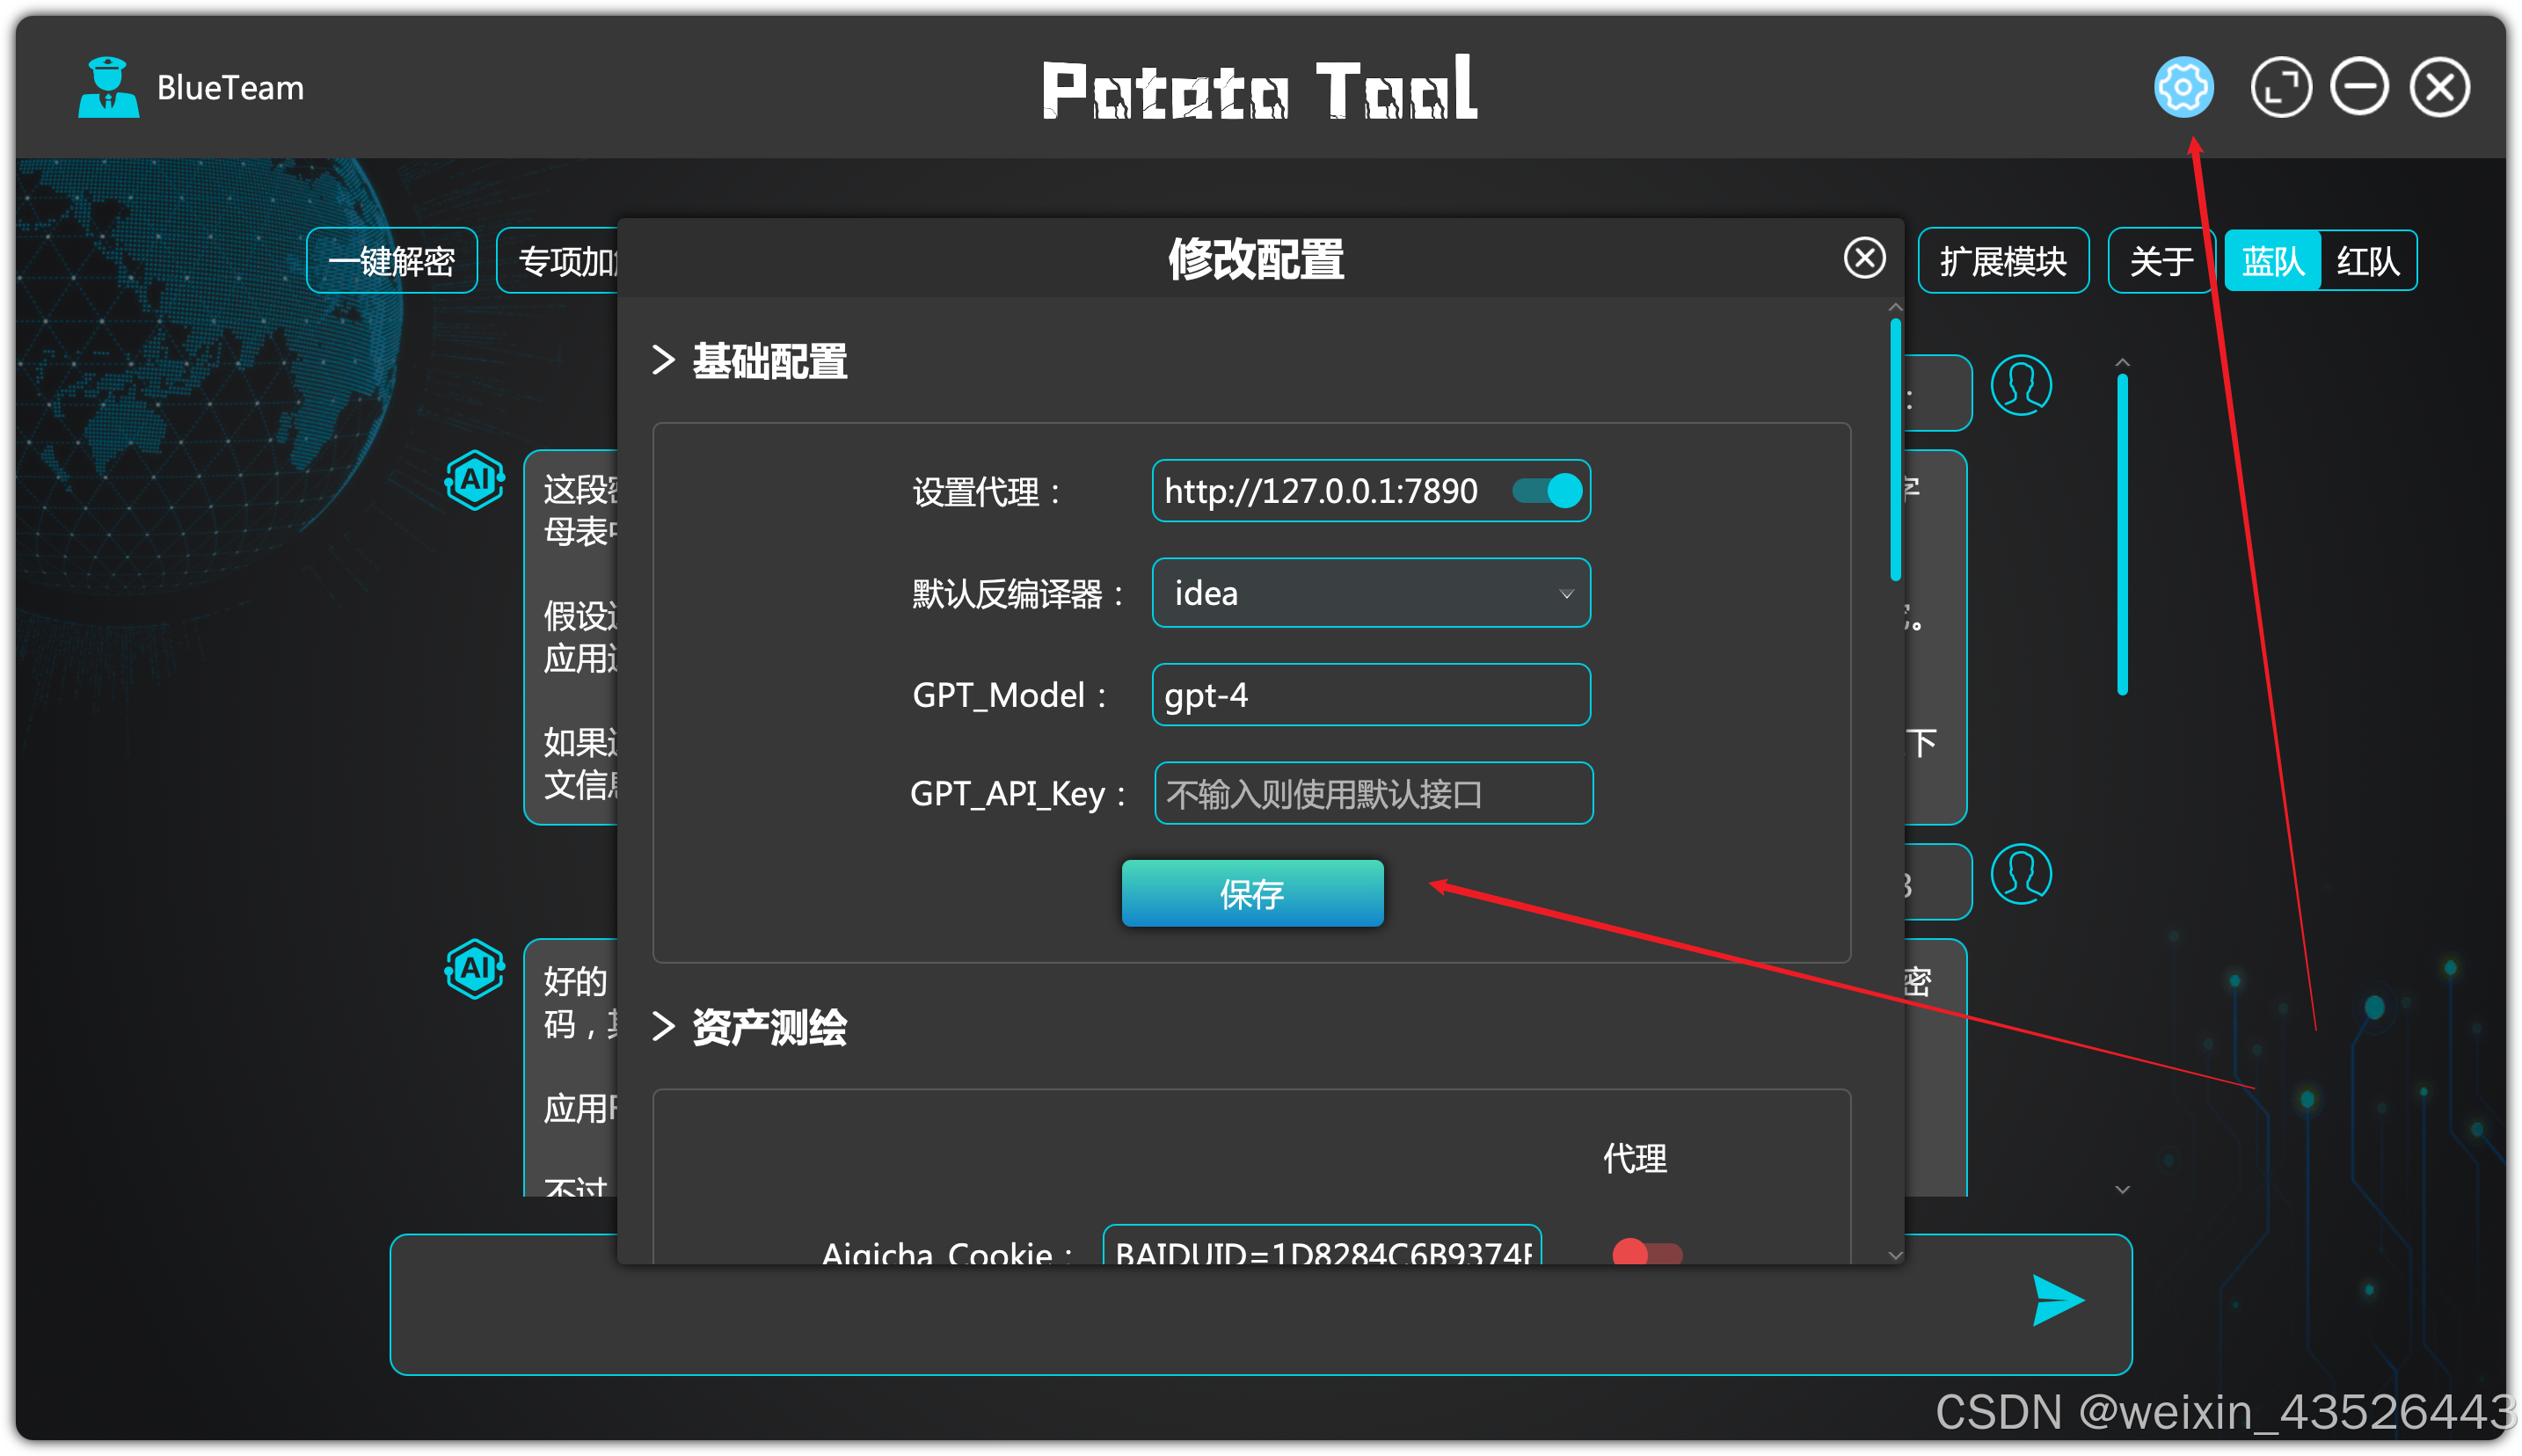The image size is (2522, 1456).
Task: Click the first AI robot avatar icon
Action: [x=474, y=481]
